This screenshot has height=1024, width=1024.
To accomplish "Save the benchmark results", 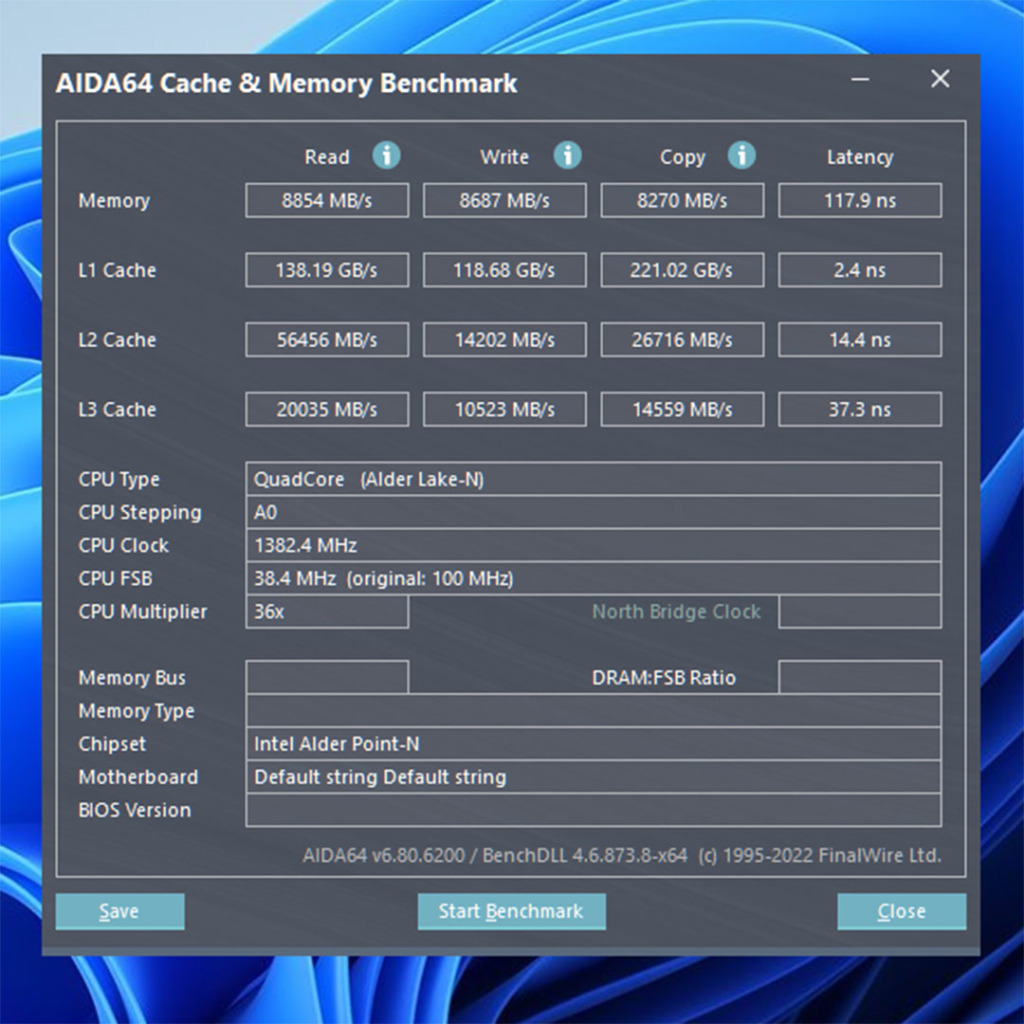I will pos(120,911).
